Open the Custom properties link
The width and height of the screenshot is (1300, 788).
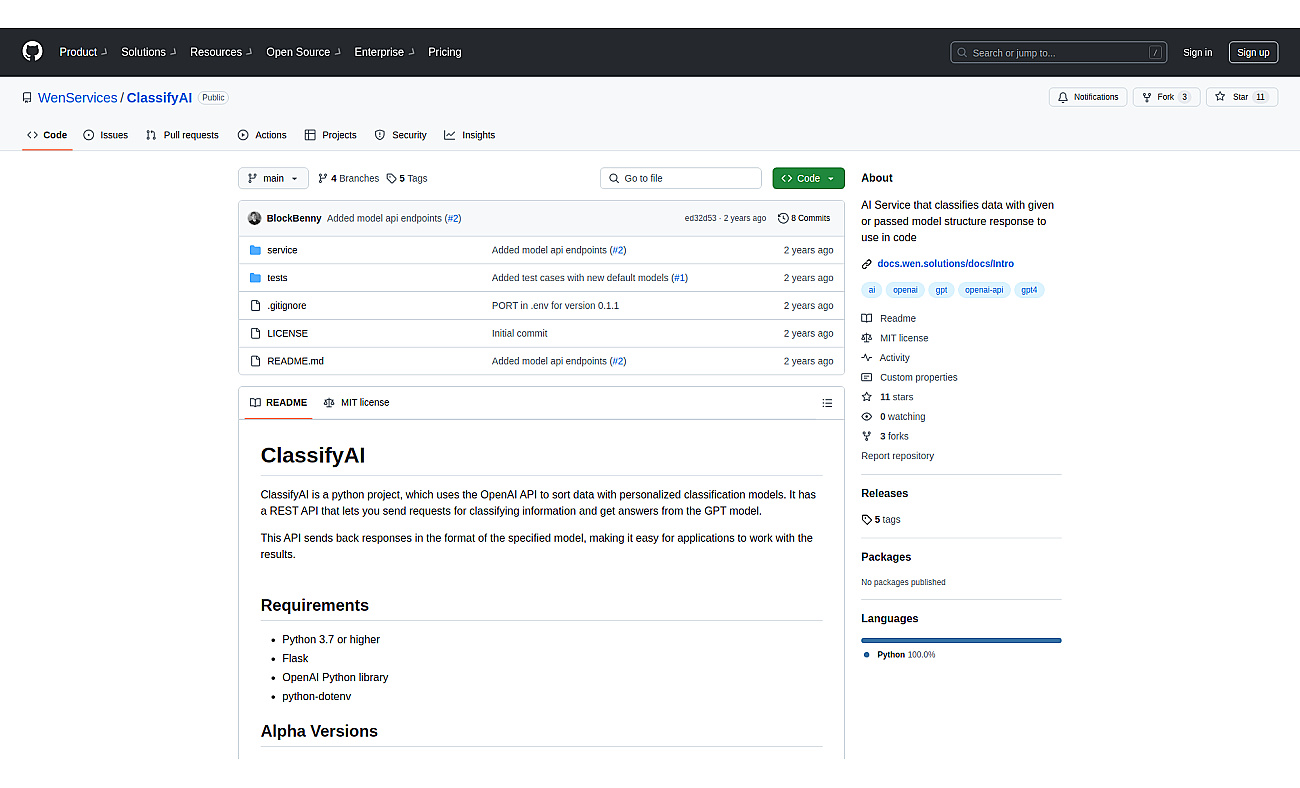click(909, 378)
